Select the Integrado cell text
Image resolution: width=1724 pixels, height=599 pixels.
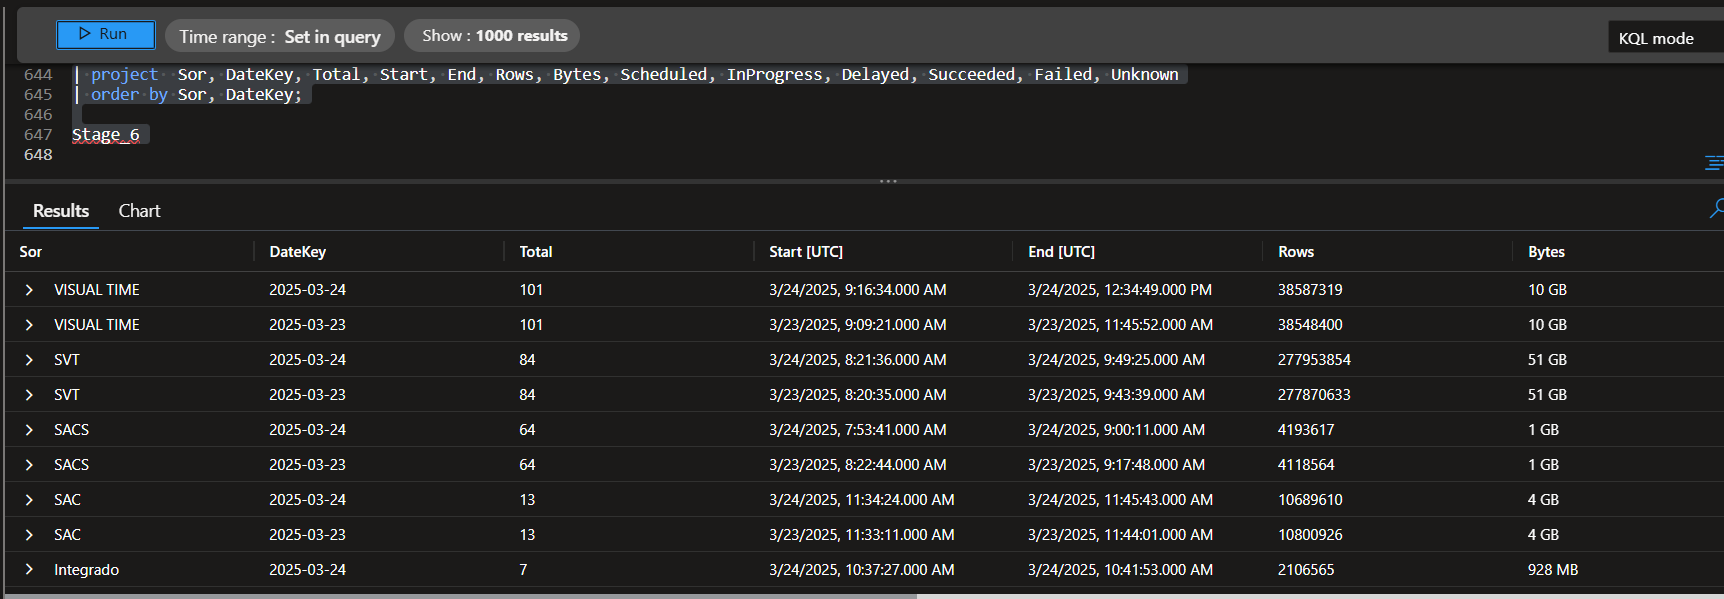coord(86,570)
